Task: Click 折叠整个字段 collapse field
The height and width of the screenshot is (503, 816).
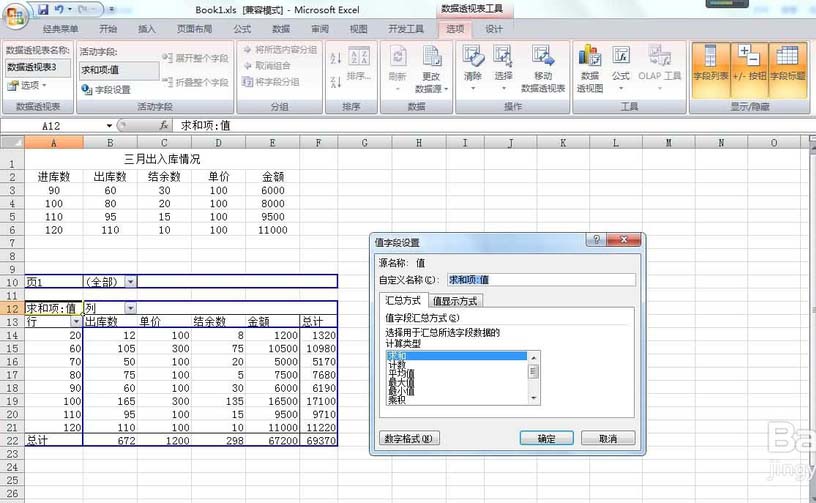Action: click(x=195, y=82)
